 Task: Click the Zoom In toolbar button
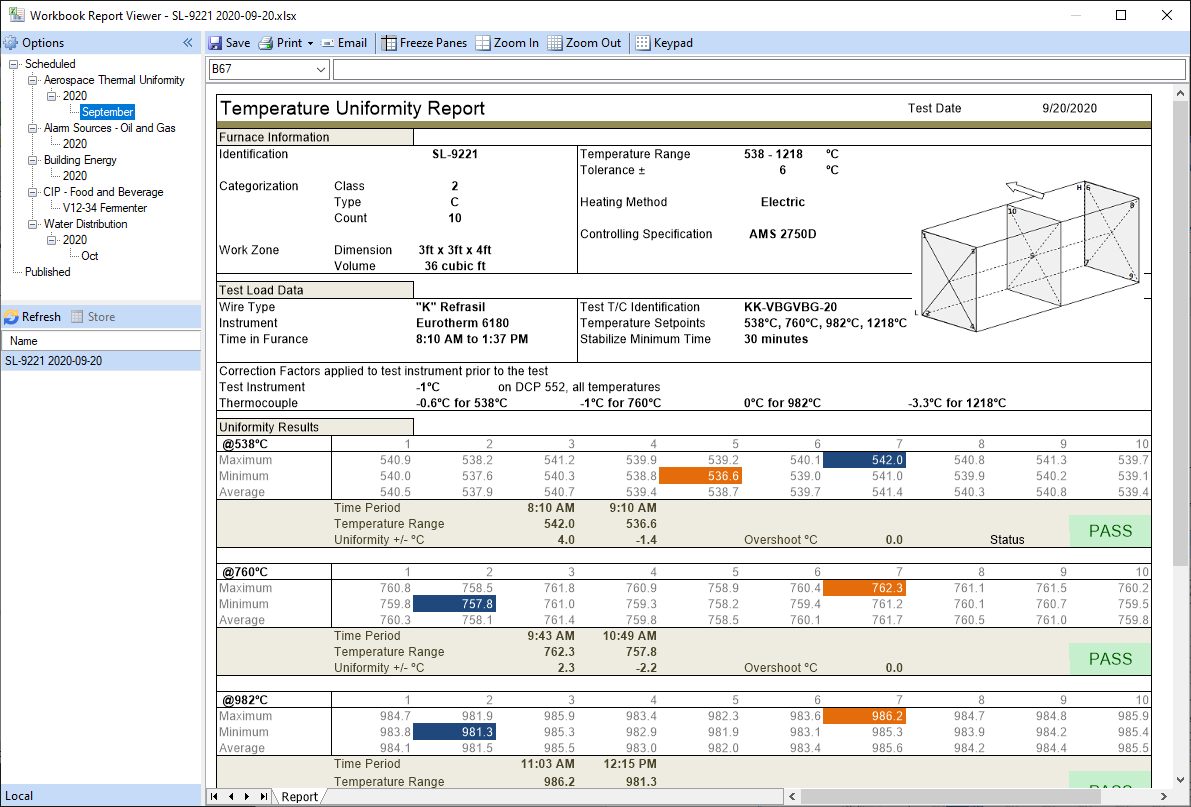[507, 43]
